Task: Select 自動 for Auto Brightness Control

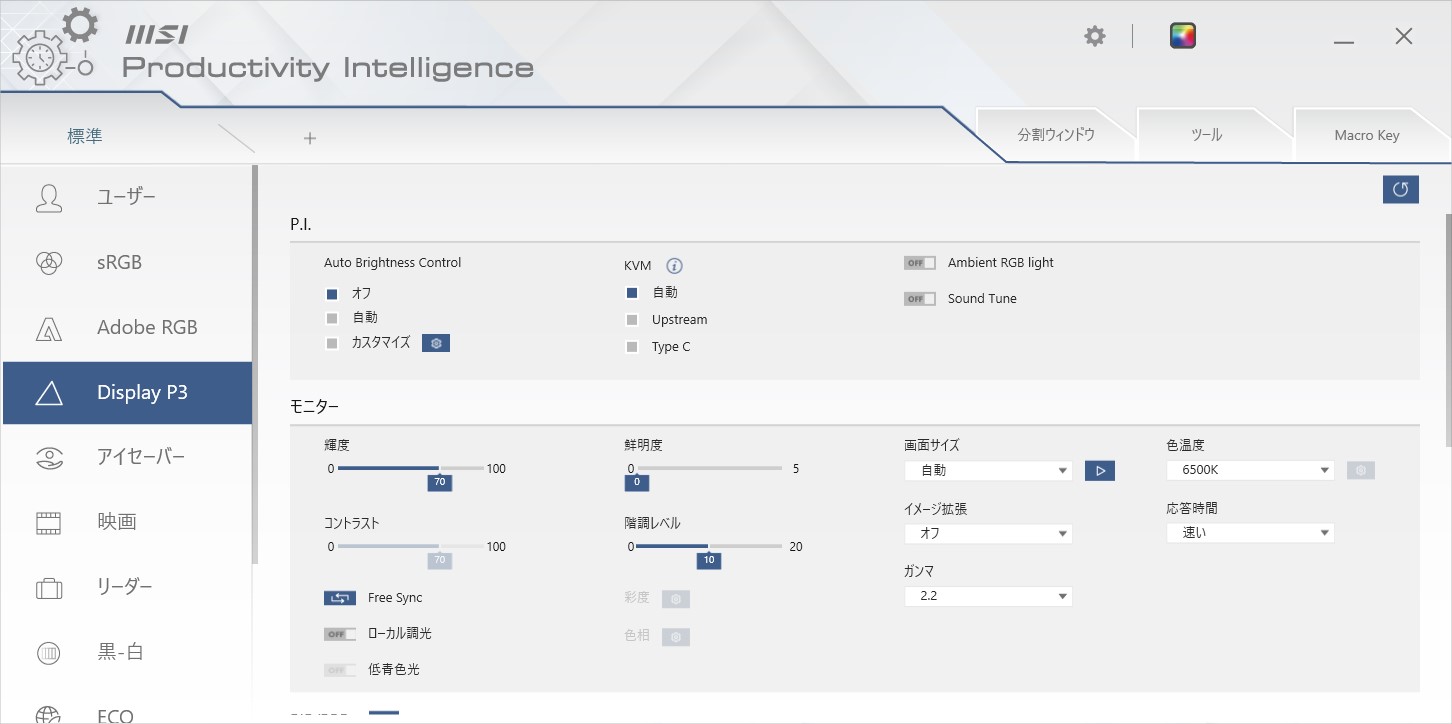Action: tap(332, 318)
